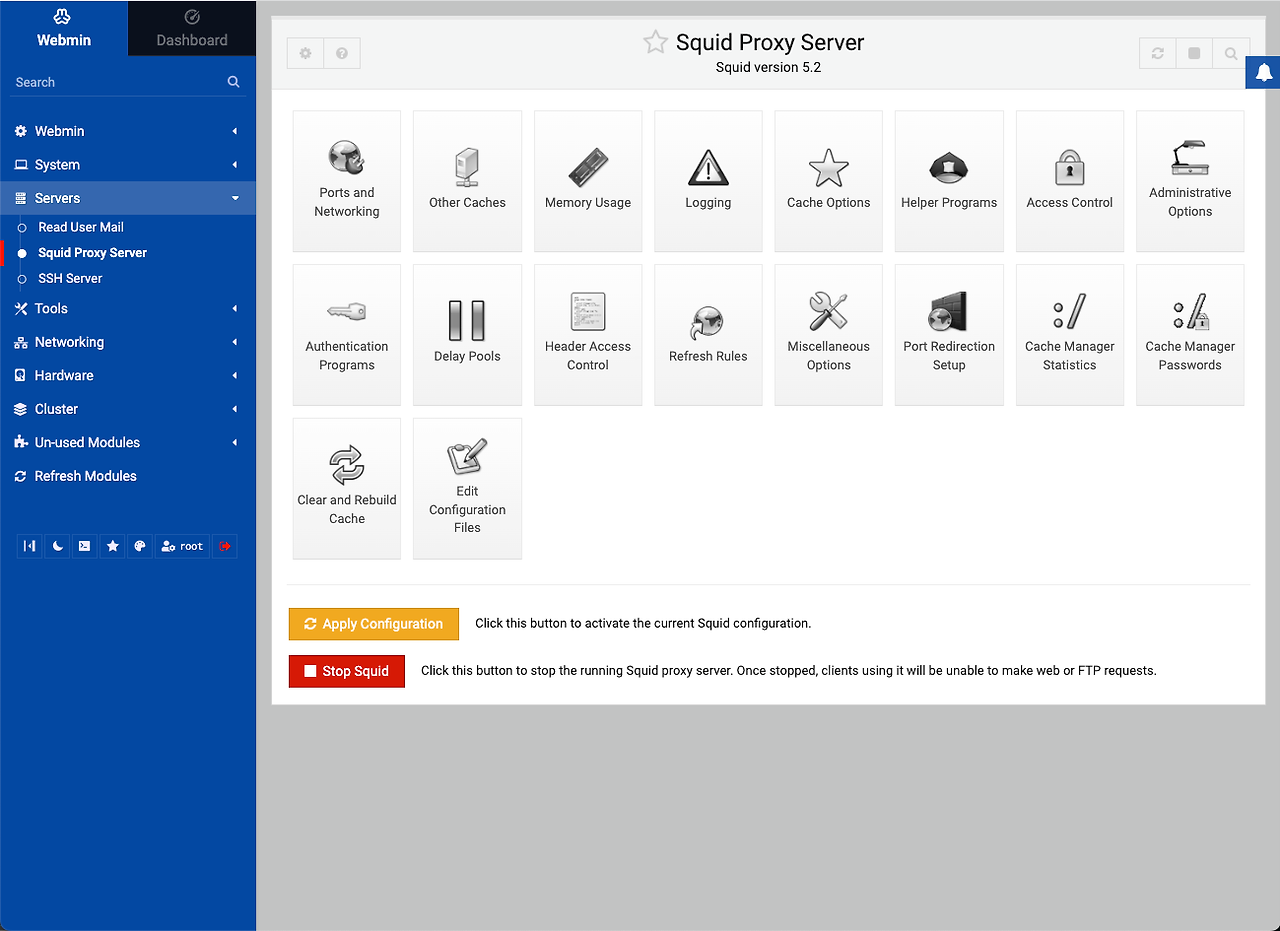Open Administrative Options
Screen dimensions: 1280x931
tap(1190, 181)
